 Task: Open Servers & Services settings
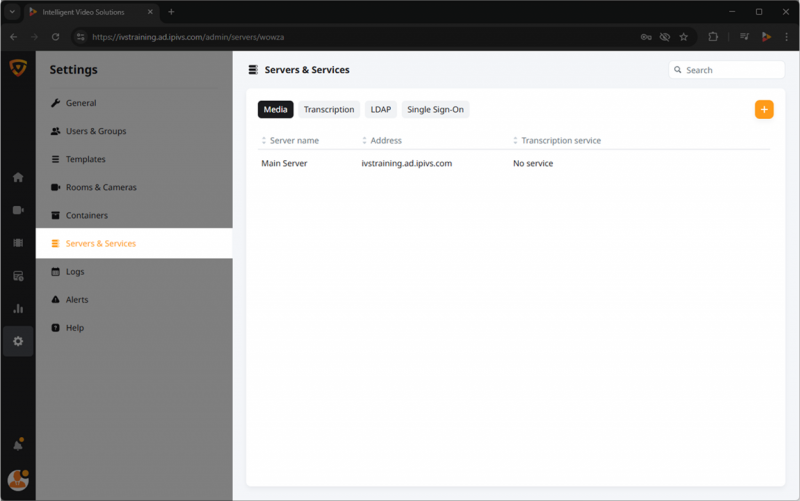[134, 243]
